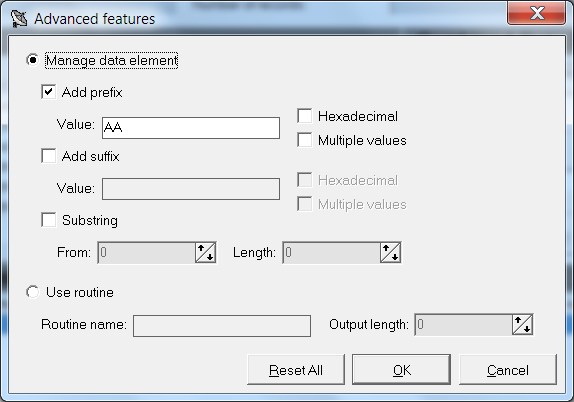Click the Length spinner arrows

(x=390, y=253)
